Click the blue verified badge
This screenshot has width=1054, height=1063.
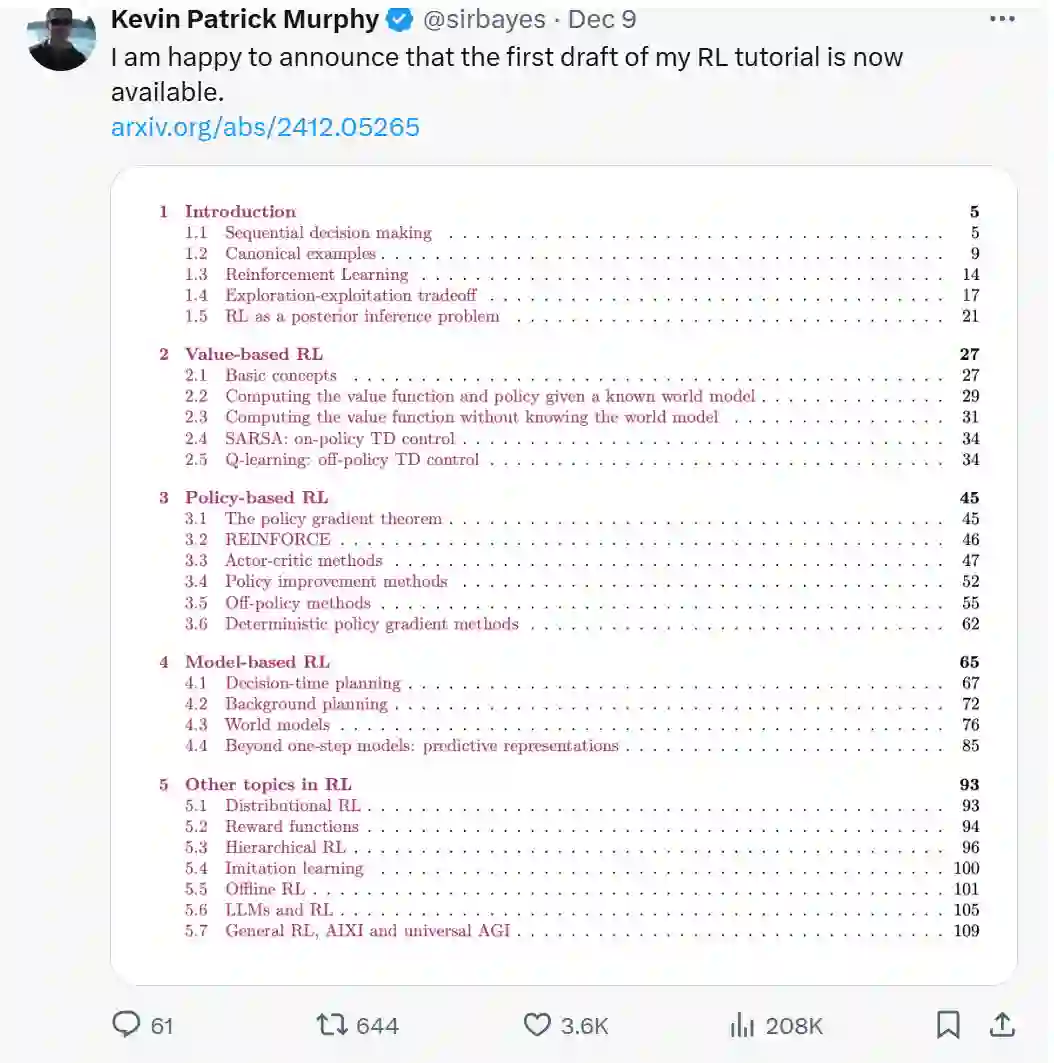coord(401,19)
